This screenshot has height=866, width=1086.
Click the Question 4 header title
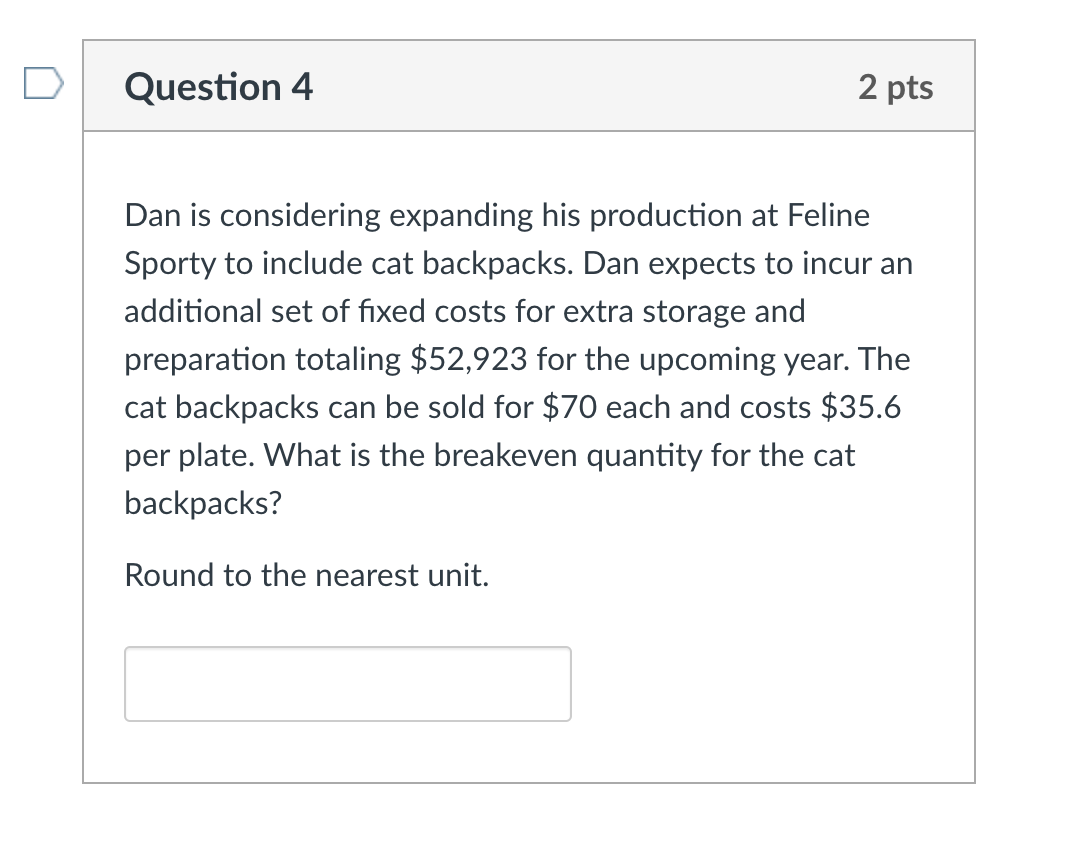click(x=217, y=87)
